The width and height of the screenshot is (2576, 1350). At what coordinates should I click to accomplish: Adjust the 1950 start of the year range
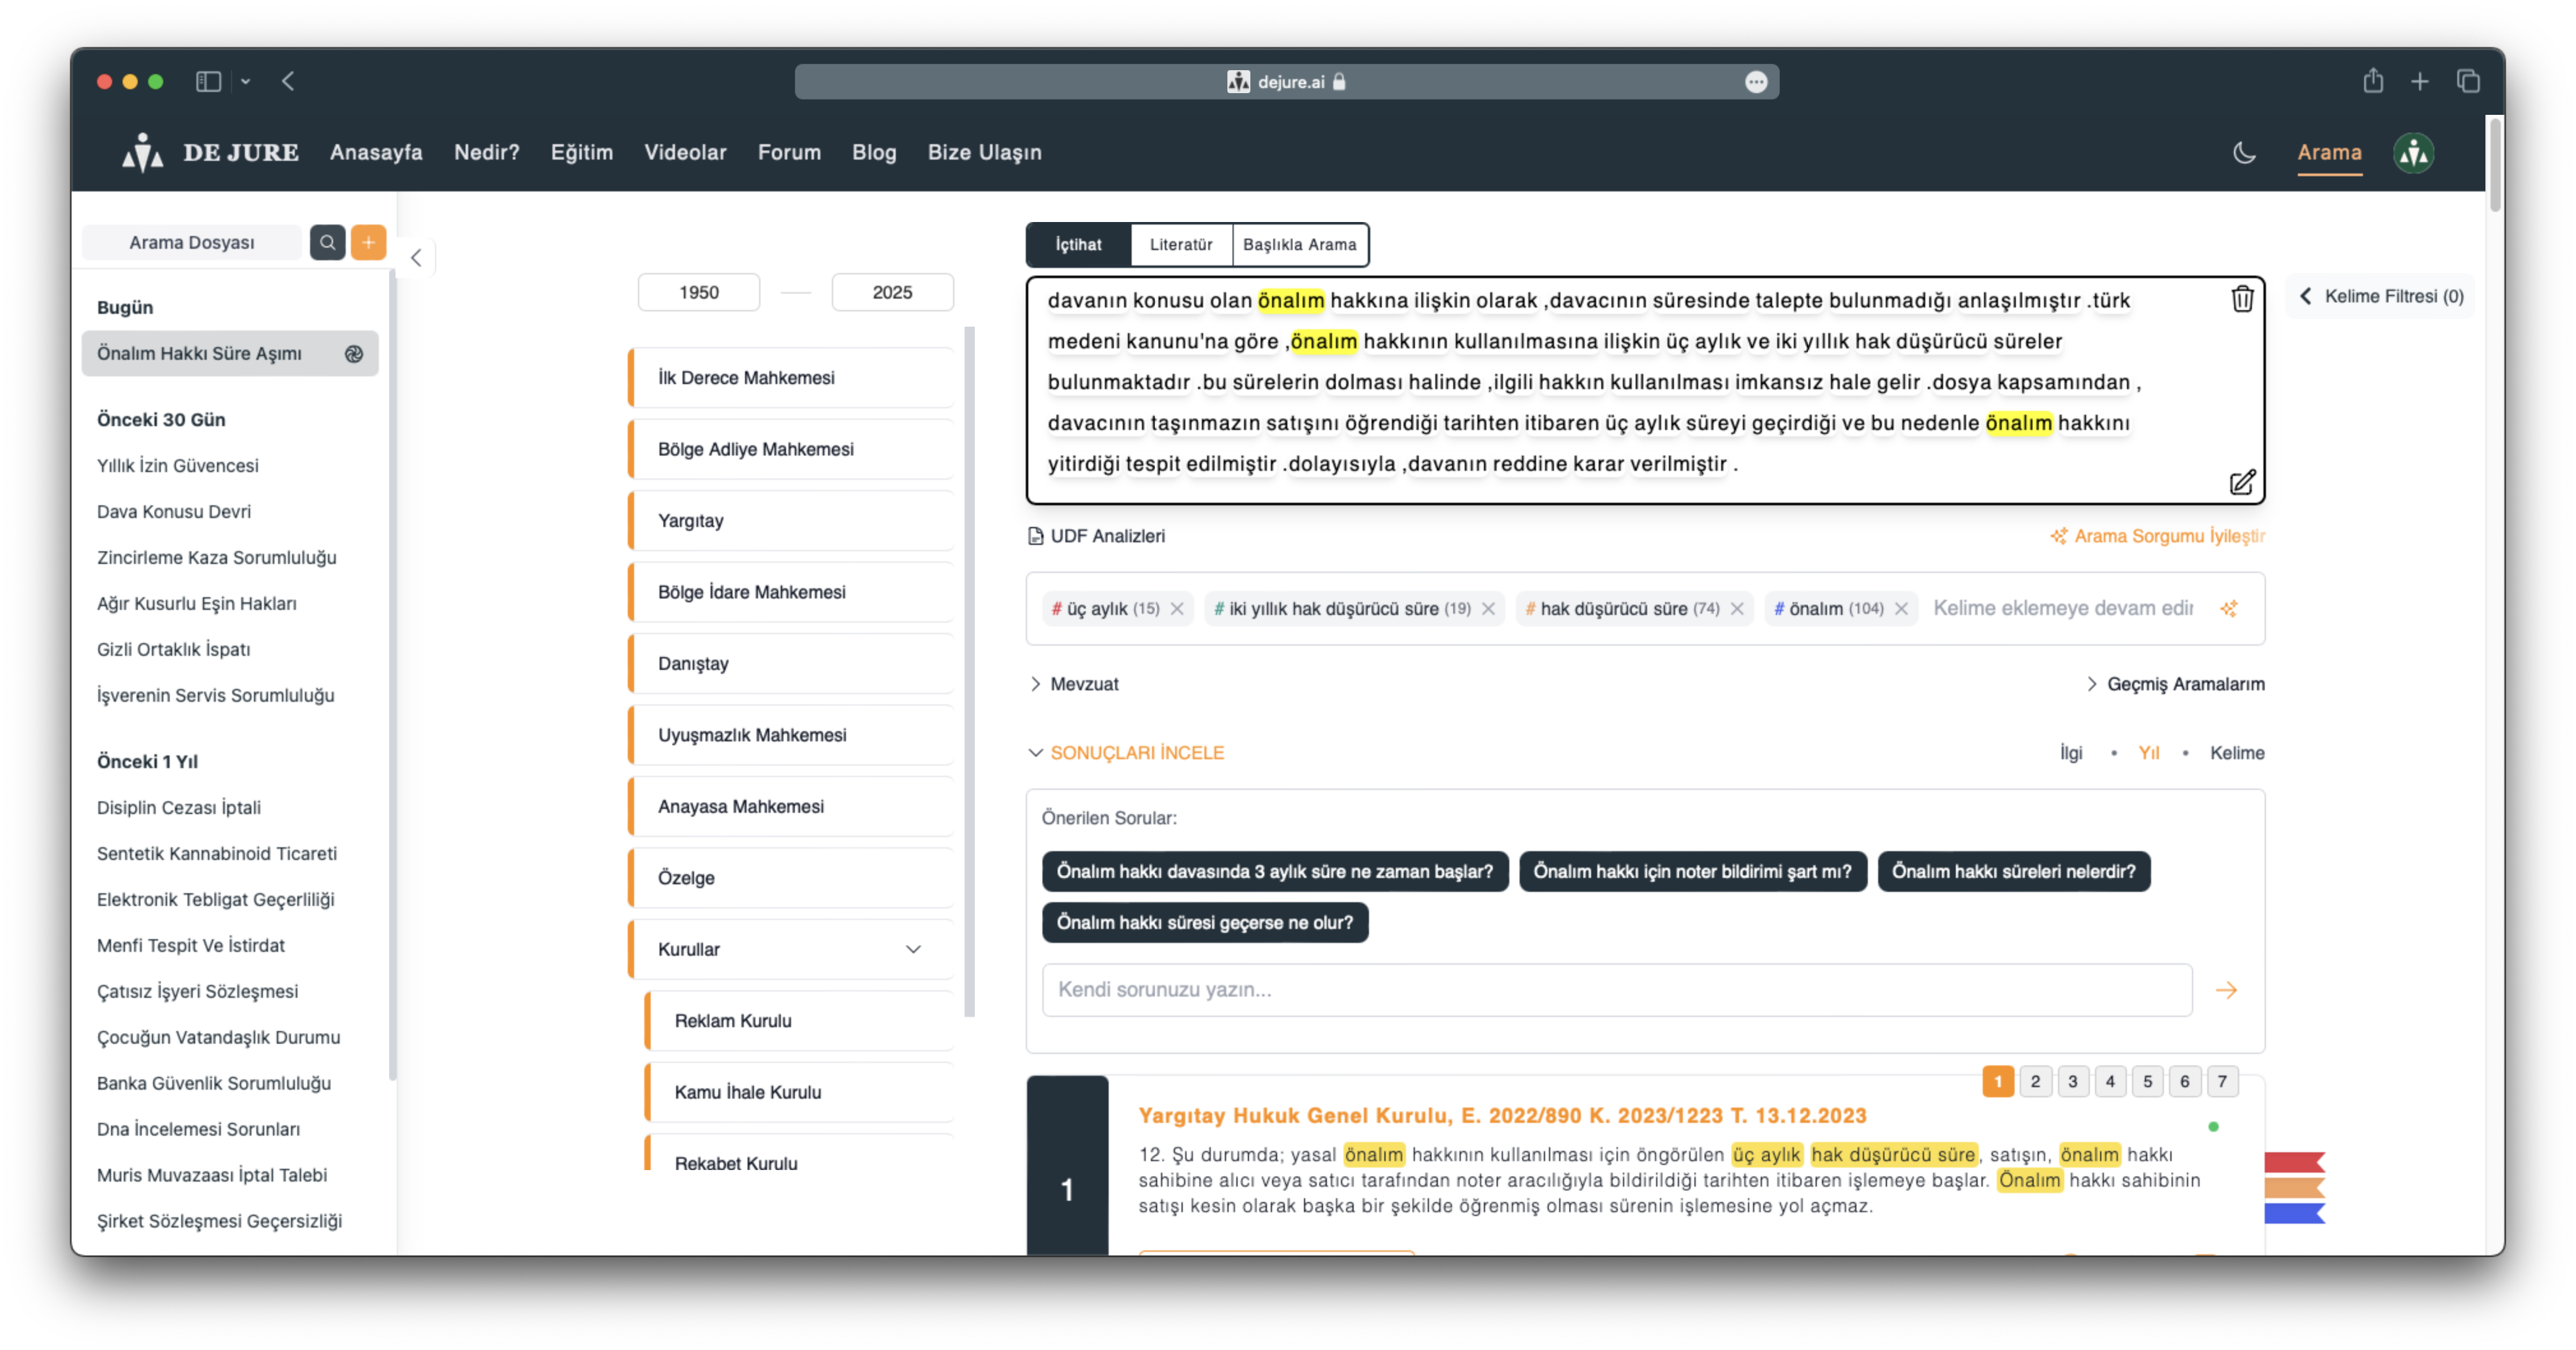(699, 291)
